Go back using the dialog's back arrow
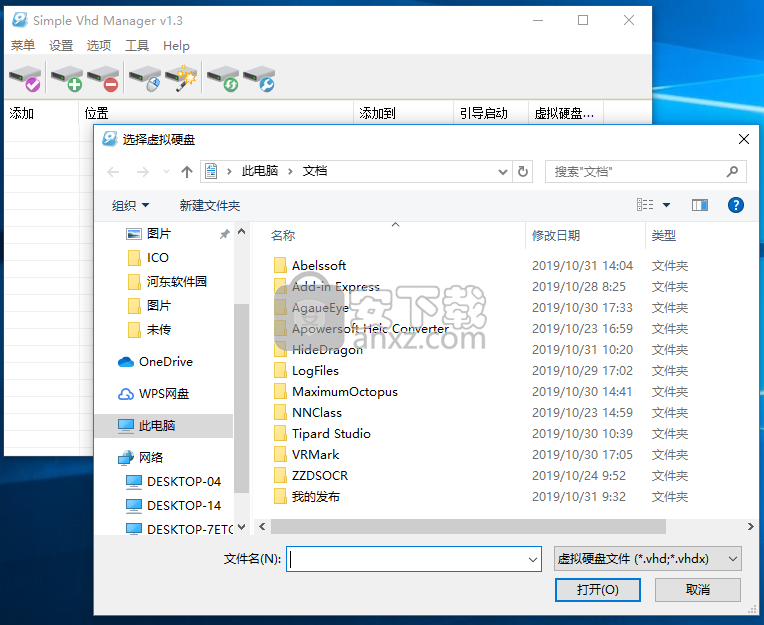The image size is (764, 625). pyautogui.click(x=113, y=171)
